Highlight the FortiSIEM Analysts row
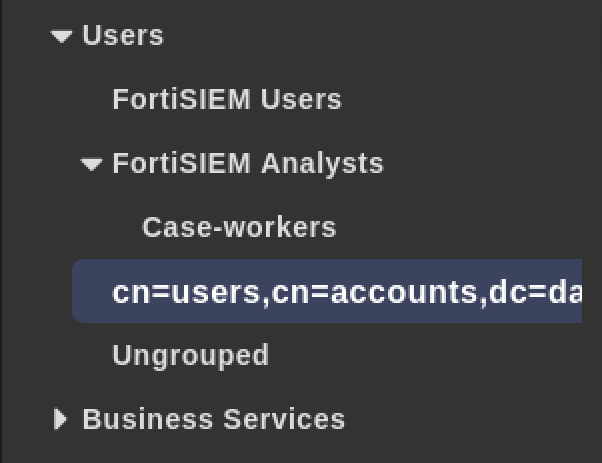Viewport: 602px width, 463px height. click(248, 164)
